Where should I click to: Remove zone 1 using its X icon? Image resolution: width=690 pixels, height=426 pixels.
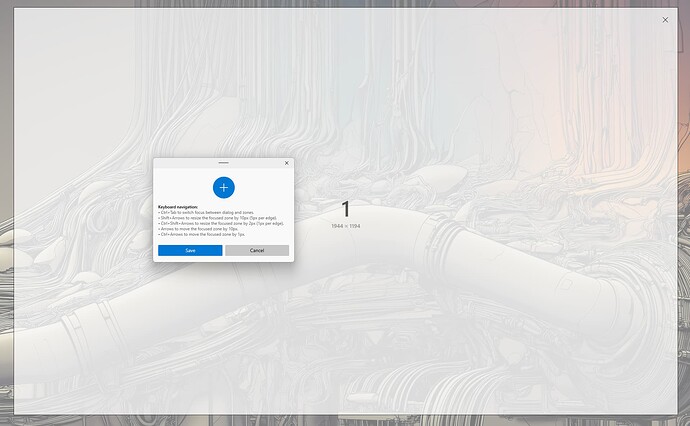click(665, 19)
